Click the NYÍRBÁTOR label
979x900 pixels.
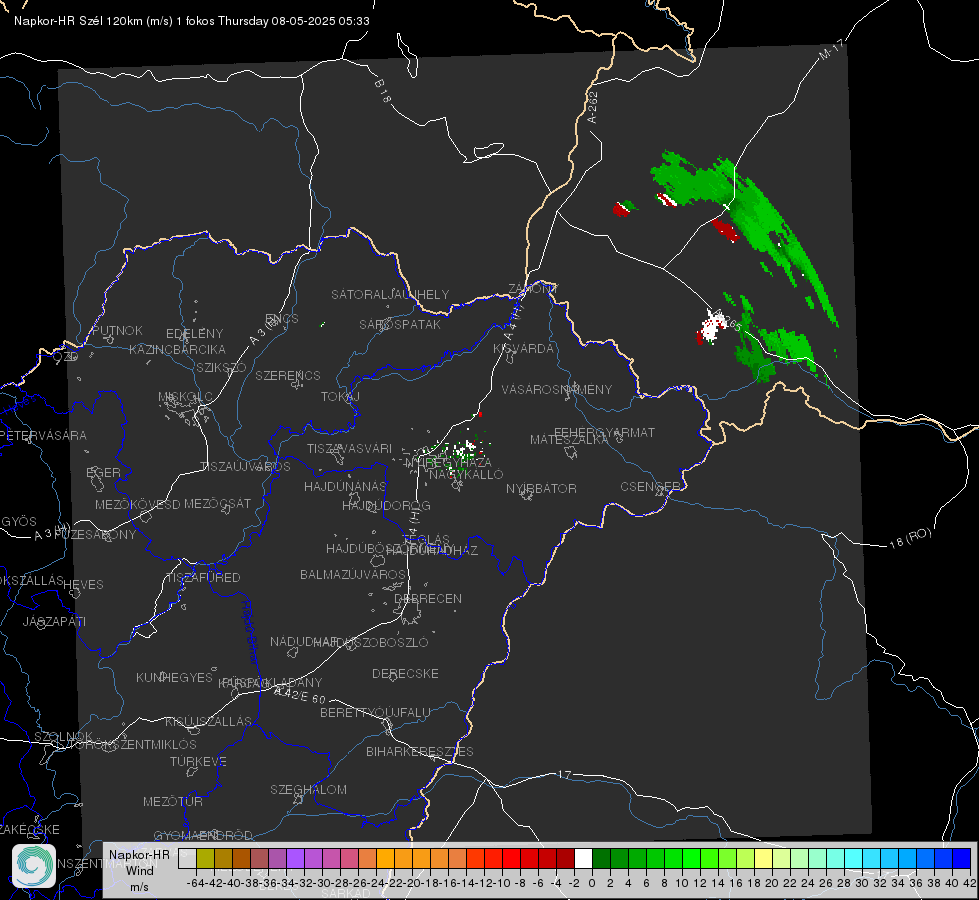(x=541, y=488)
